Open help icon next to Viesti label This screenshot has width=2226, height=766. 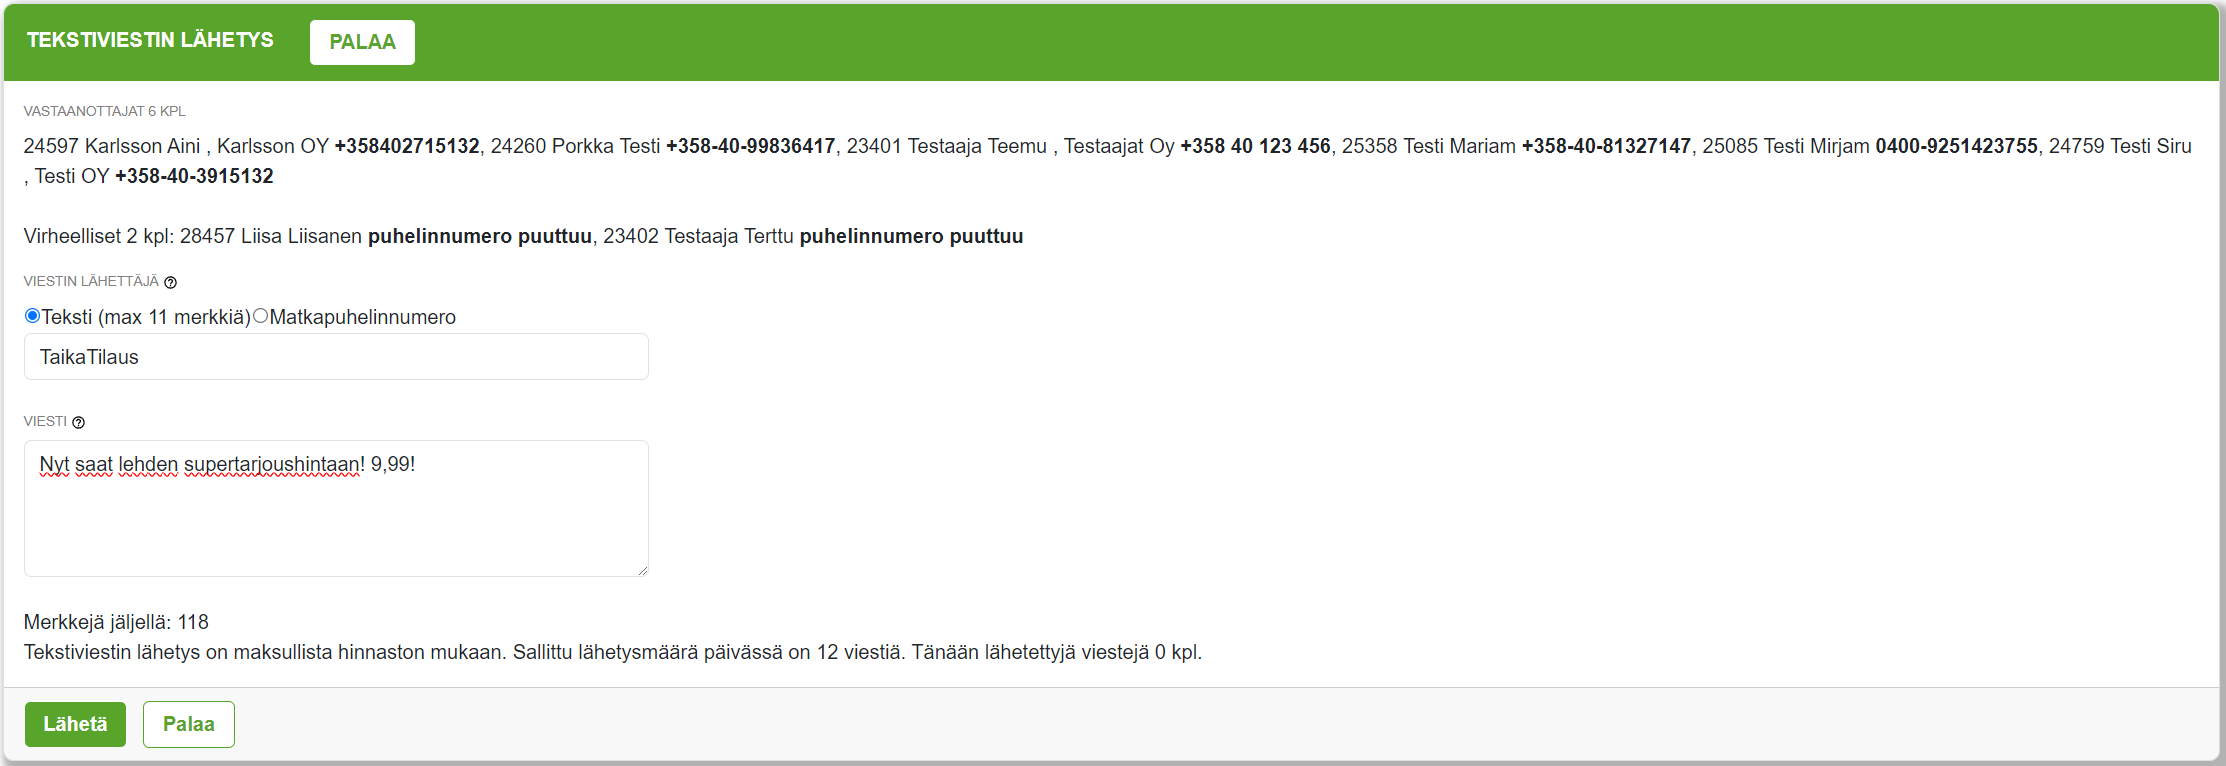click(x=79, y=422)
